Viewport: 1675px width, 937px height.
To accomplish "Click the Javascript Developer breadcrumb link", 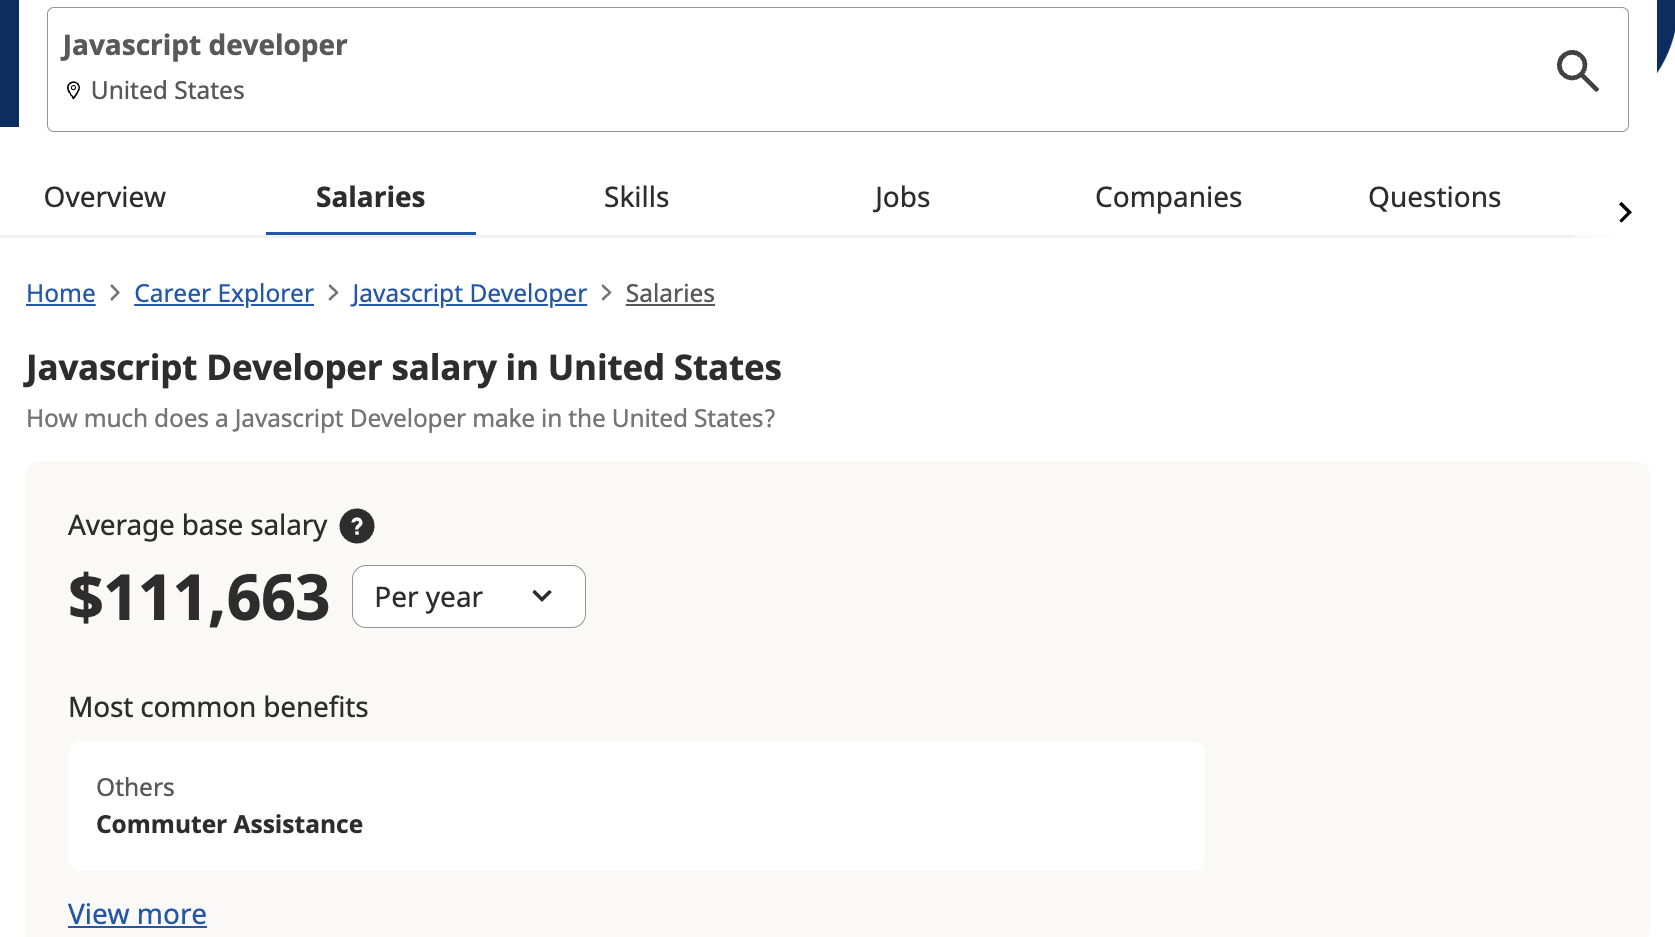I will 469,294.
